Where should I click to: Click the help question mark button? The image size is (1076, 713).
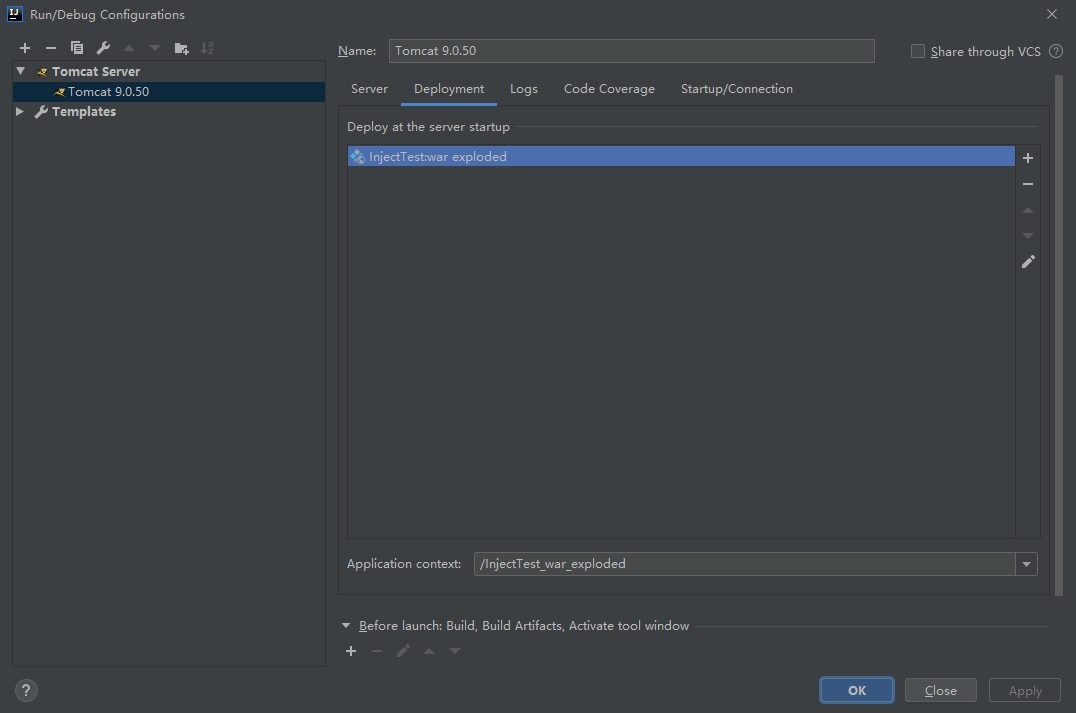pyautogui.click(x=27, y=690)
